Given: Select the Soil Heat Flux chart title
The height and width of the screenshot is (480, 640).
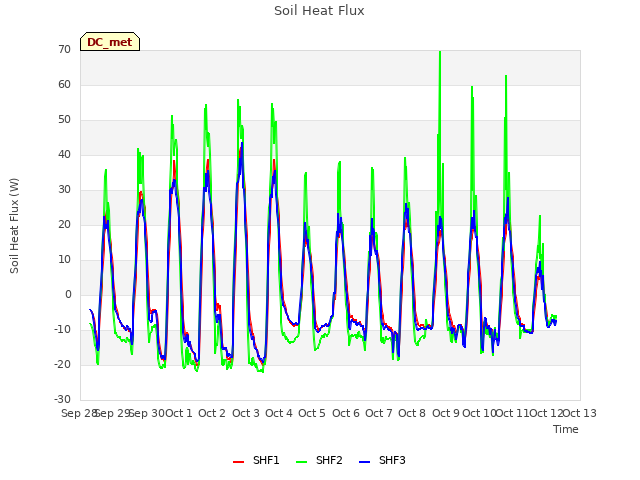Looking at the screenshot, I should (x=319, y=11).
